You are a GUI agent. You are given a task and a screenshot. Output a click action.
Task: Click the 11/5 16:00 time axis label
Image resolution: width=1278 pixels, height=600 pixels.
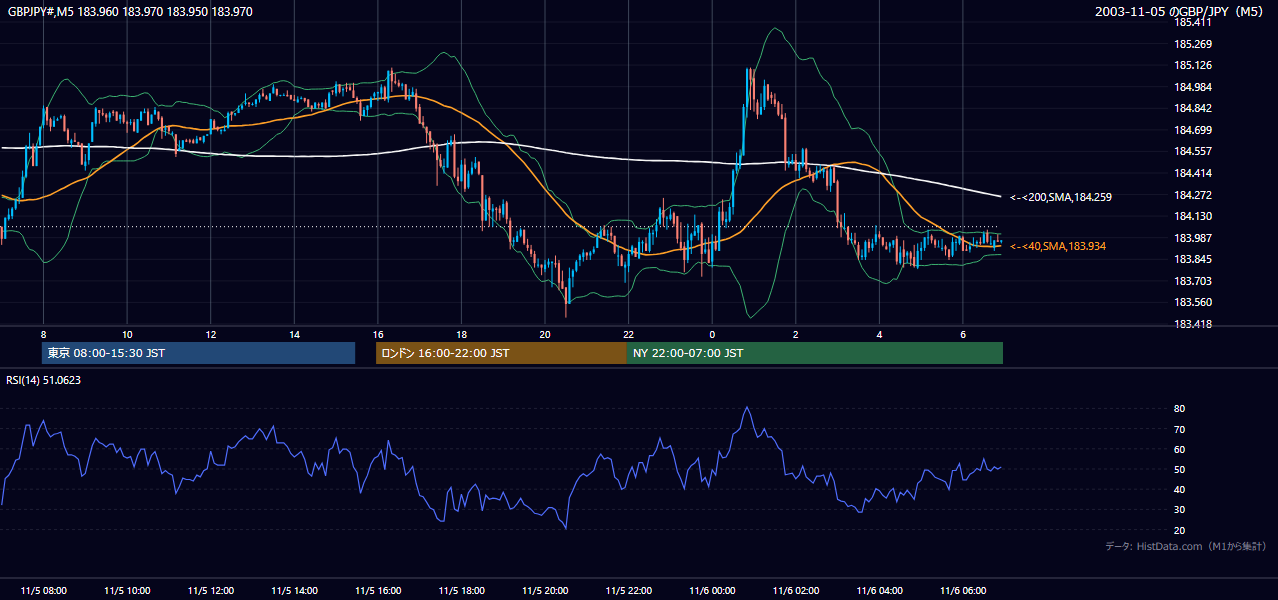pyautogui.click(x=378, y=590)
